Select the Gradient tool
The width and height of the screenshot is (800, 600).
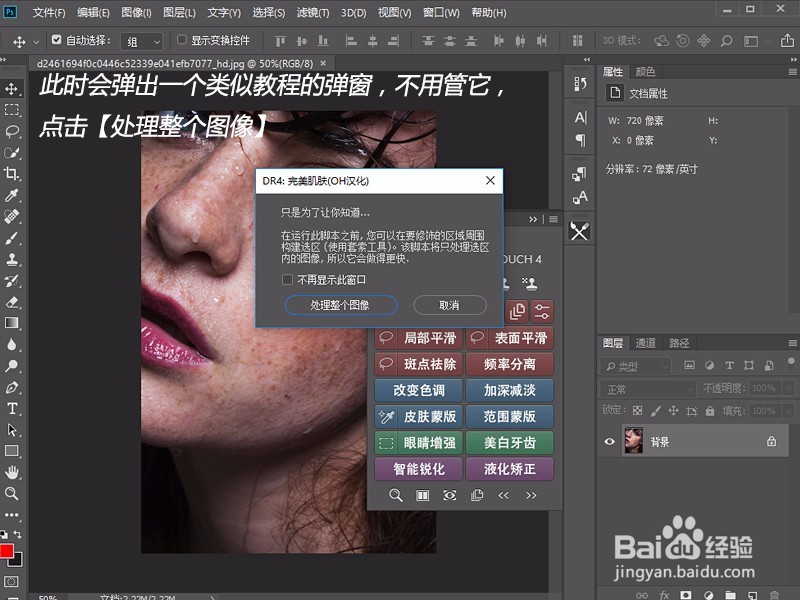click(11, 323)
